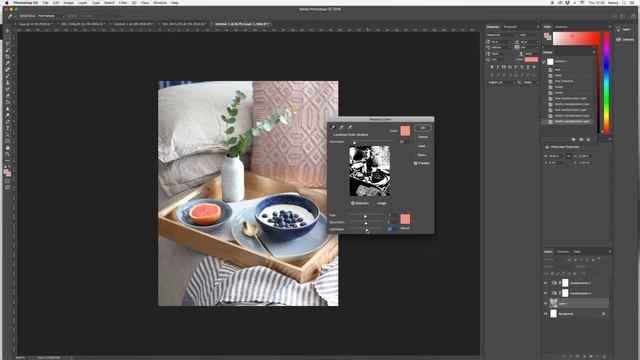
Task: Switch to the Paragraph tab
Action: click(510, 27)
